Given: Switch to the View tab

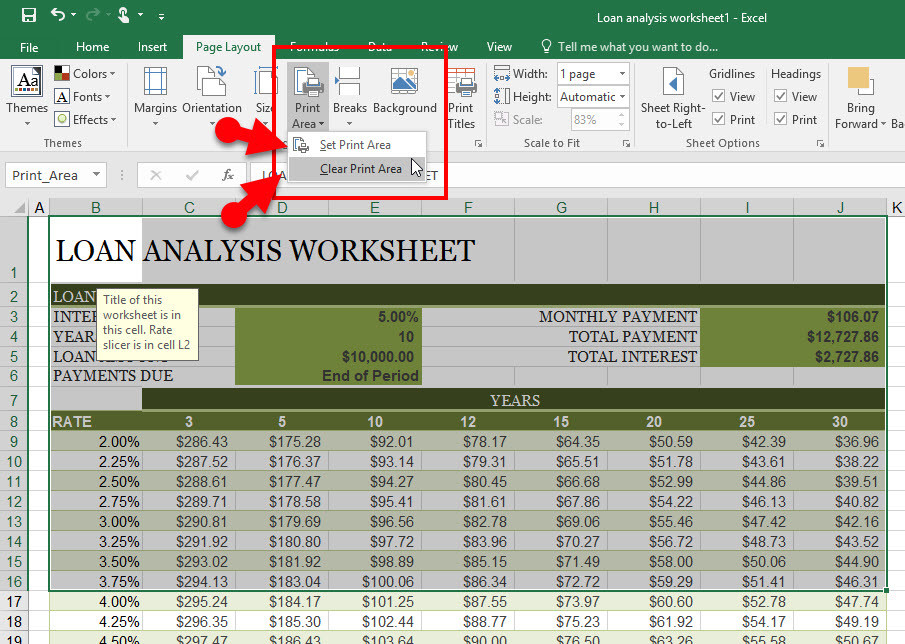Looking at the screenshot, I should pyautogui.click(x=499, y=47).
